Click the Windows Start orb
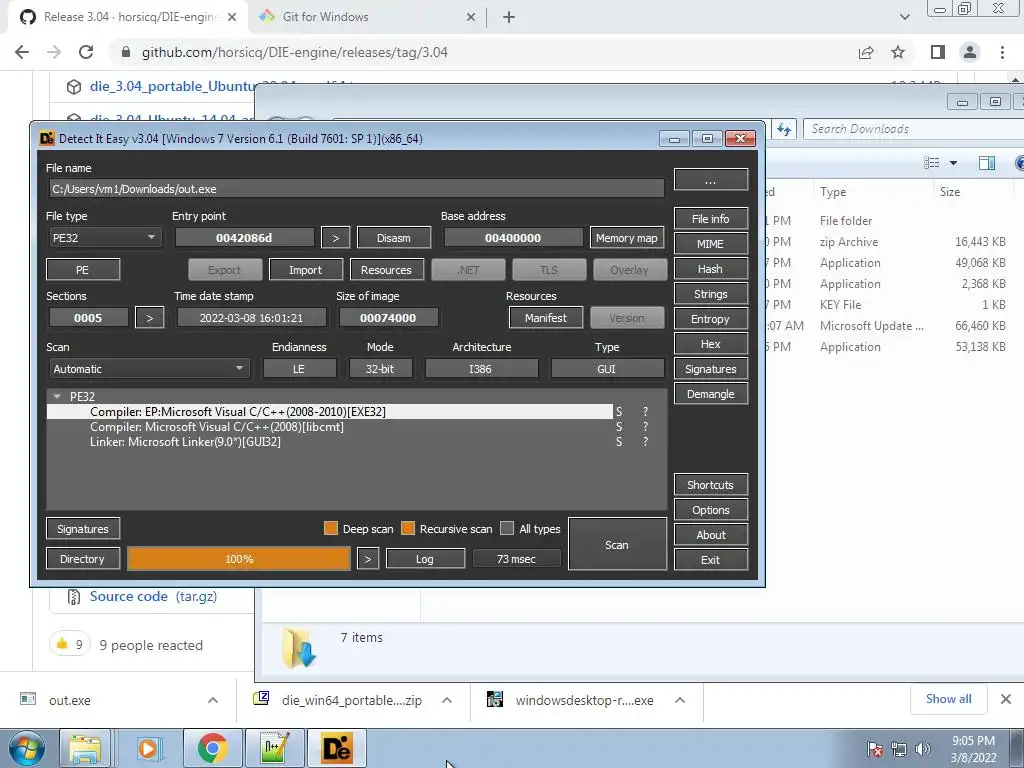The image size is (1024, 768). pyautogui.click(x=26, y=748)
